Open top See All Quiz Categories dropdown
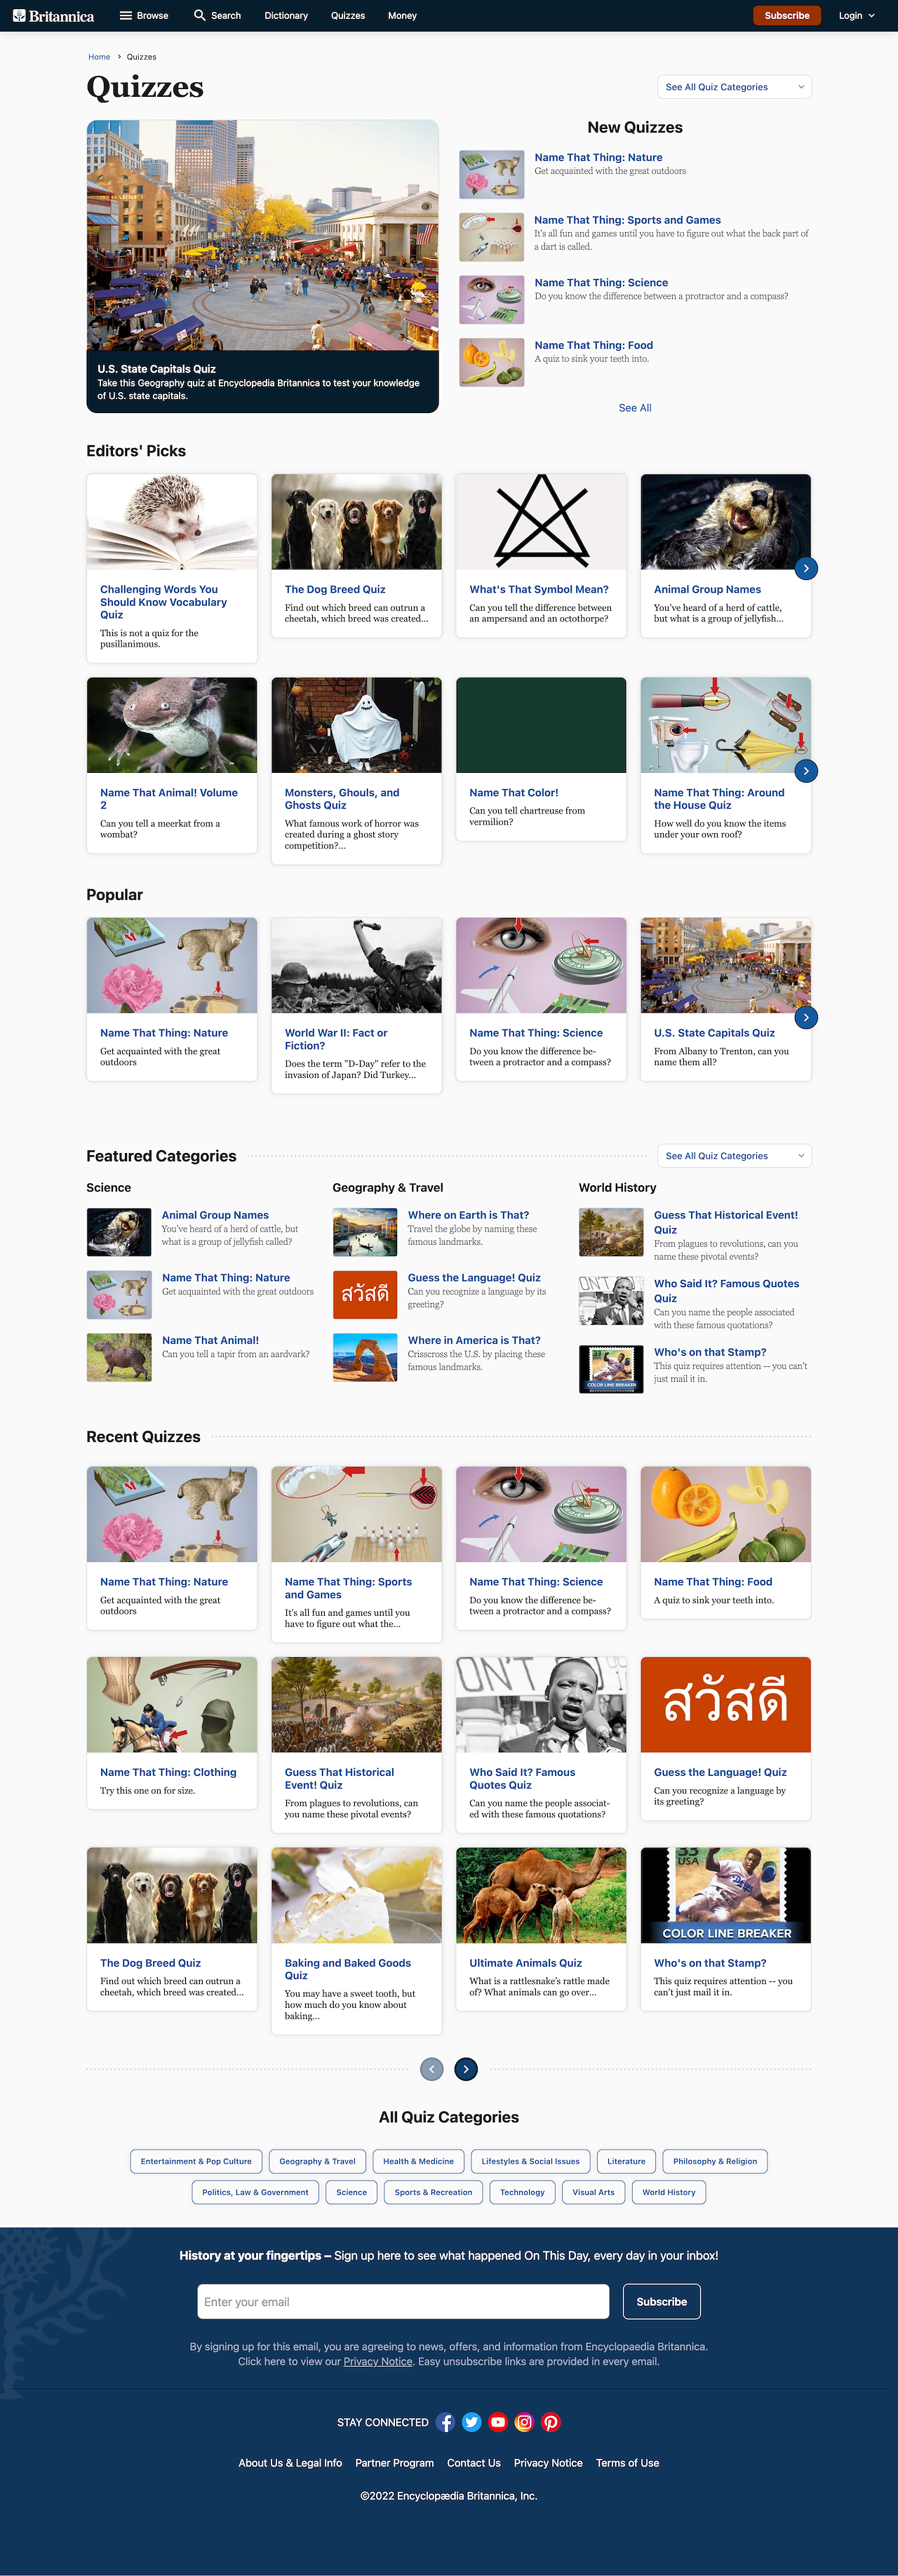The width and height of the screenshot is (898, 2576). (x=734, y=87)
